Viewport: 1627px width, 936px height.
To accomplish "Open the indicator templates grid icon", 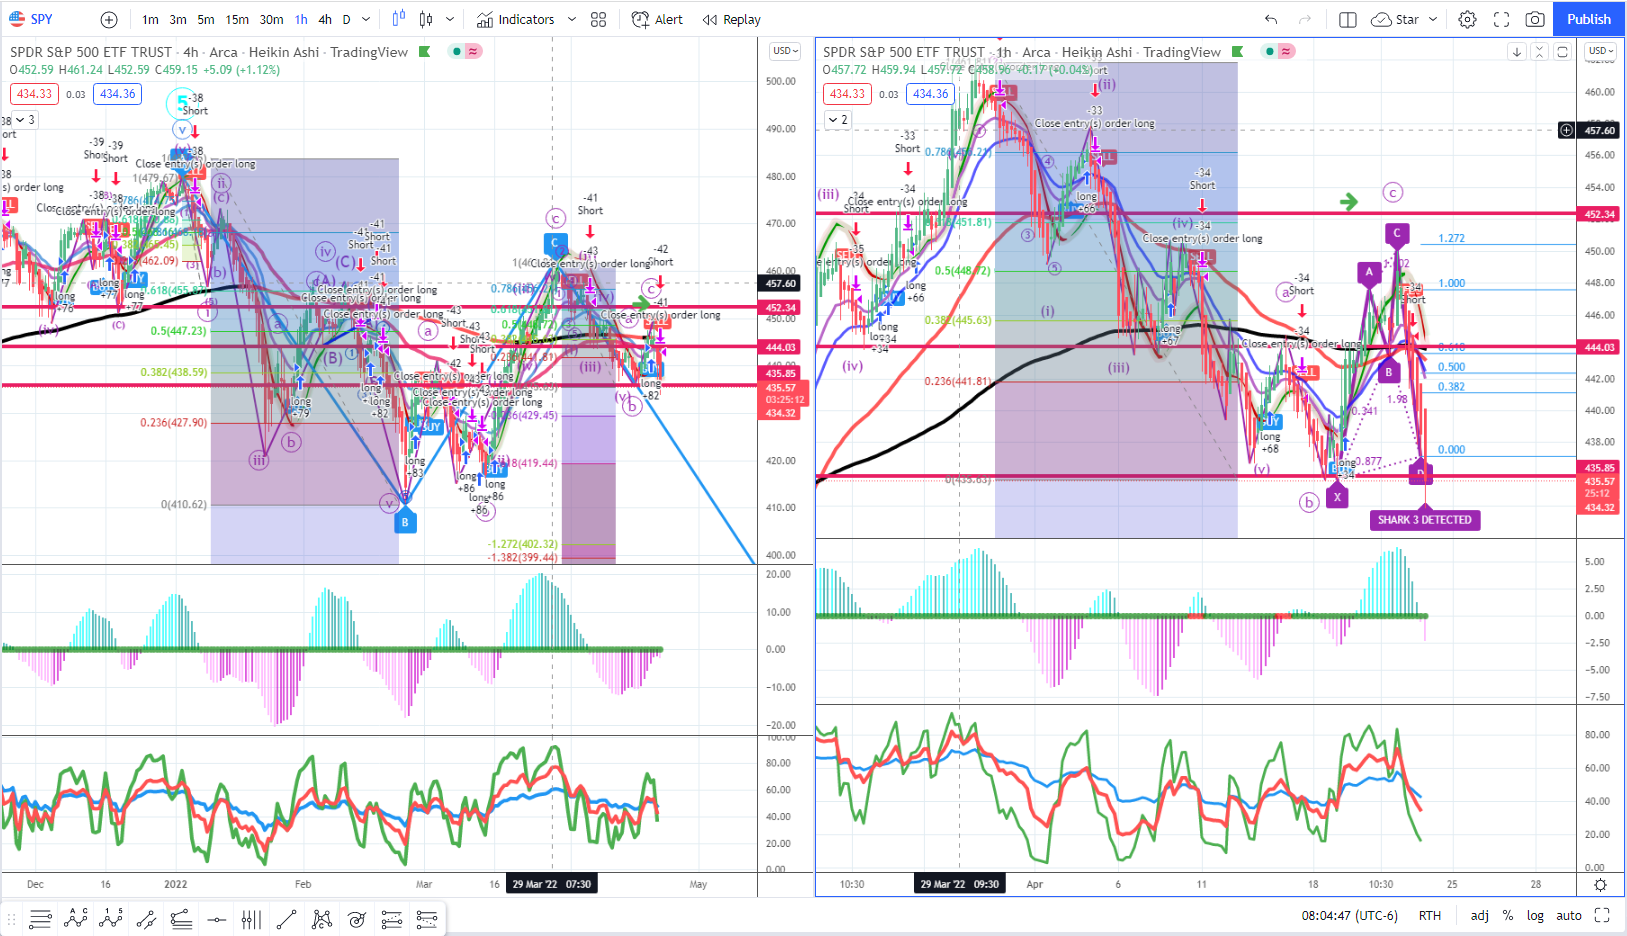I will click(x=599, y=19).
